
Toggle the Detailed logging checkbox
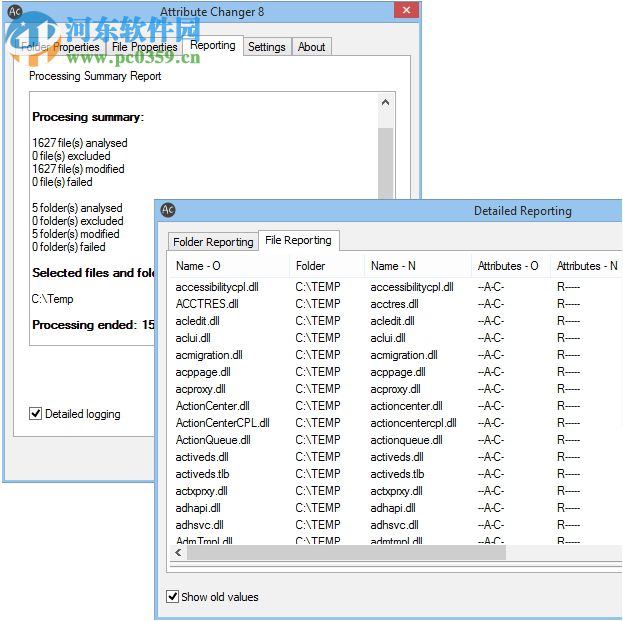pyautogui.click(x=35, y=414)
